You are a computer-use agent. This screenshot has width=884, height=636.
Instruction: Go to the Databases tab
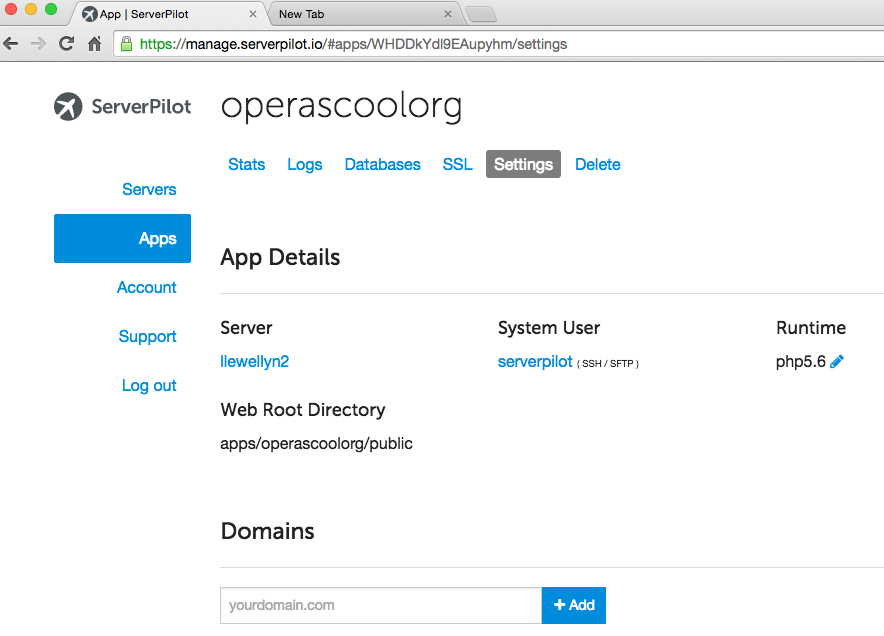point(382,164)
